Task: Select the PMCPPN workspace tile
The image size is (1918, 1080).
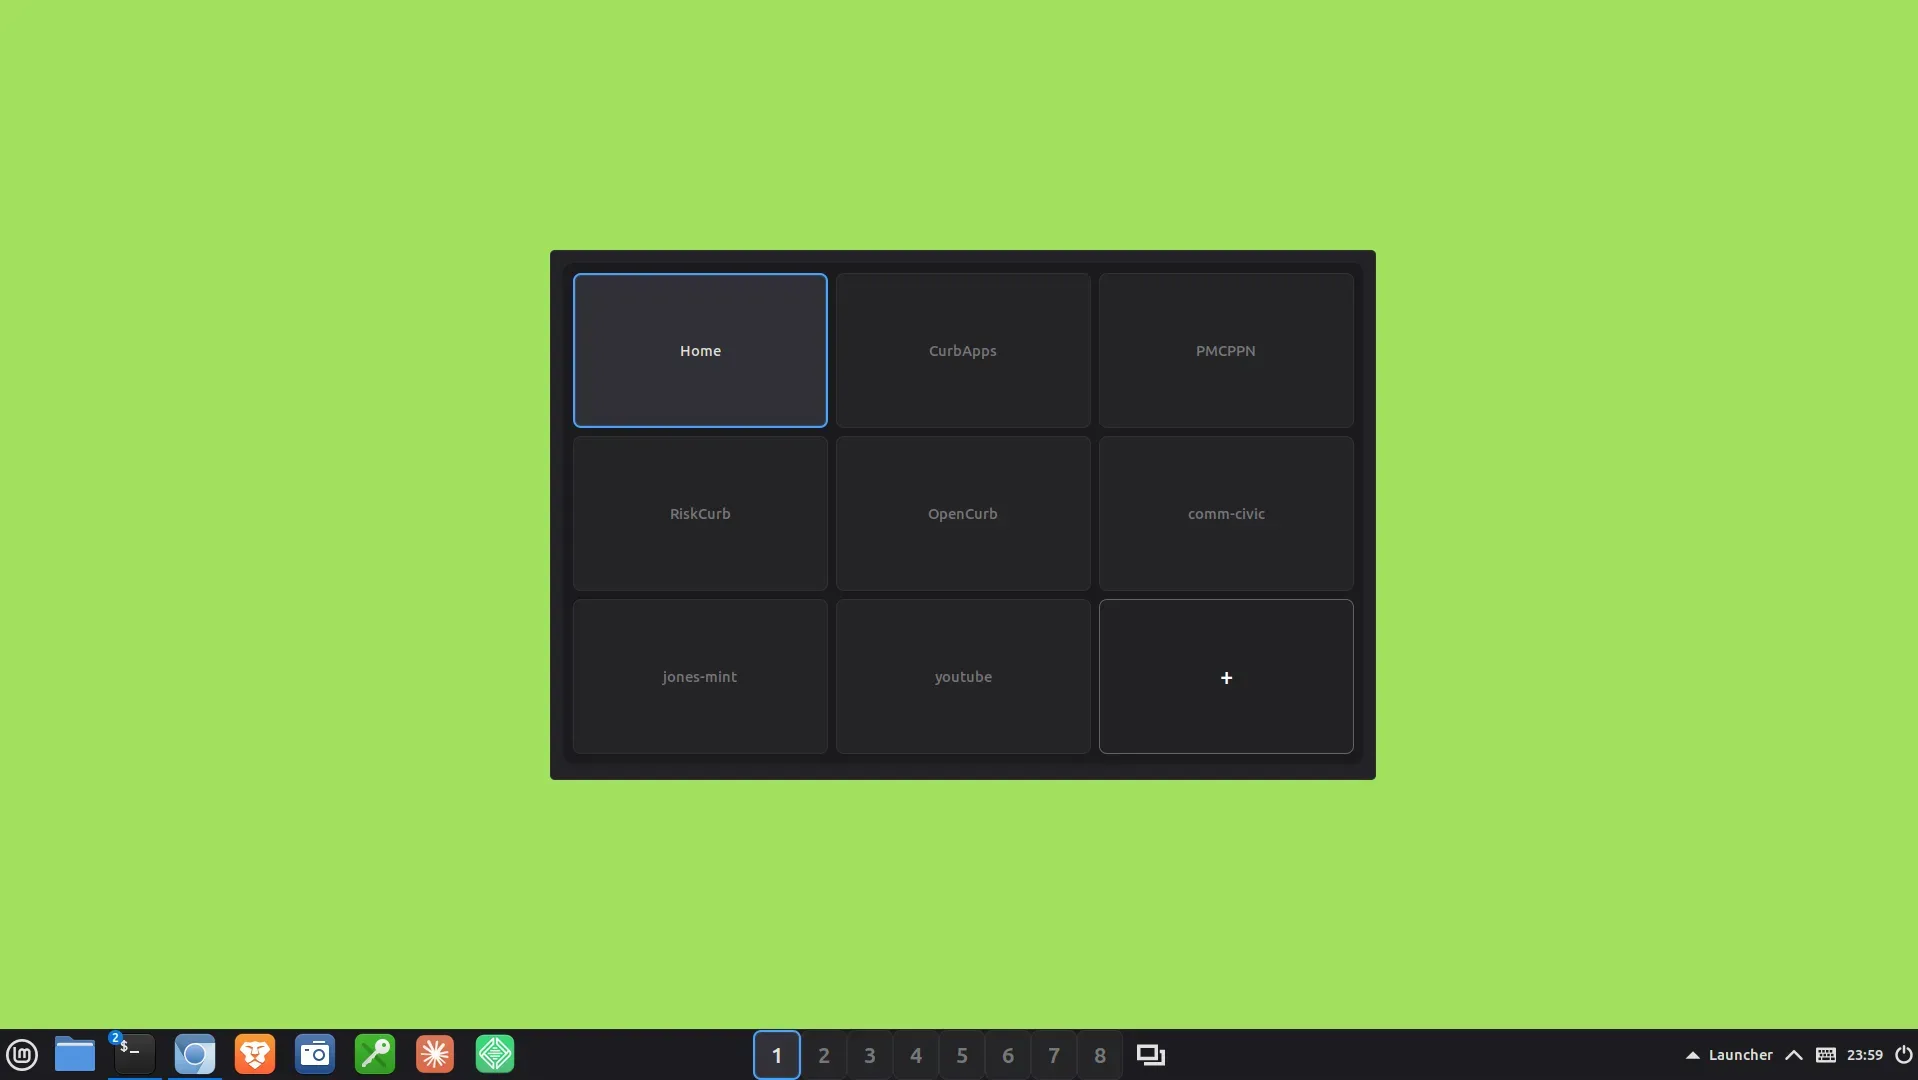Action: tap(1226, 350)
